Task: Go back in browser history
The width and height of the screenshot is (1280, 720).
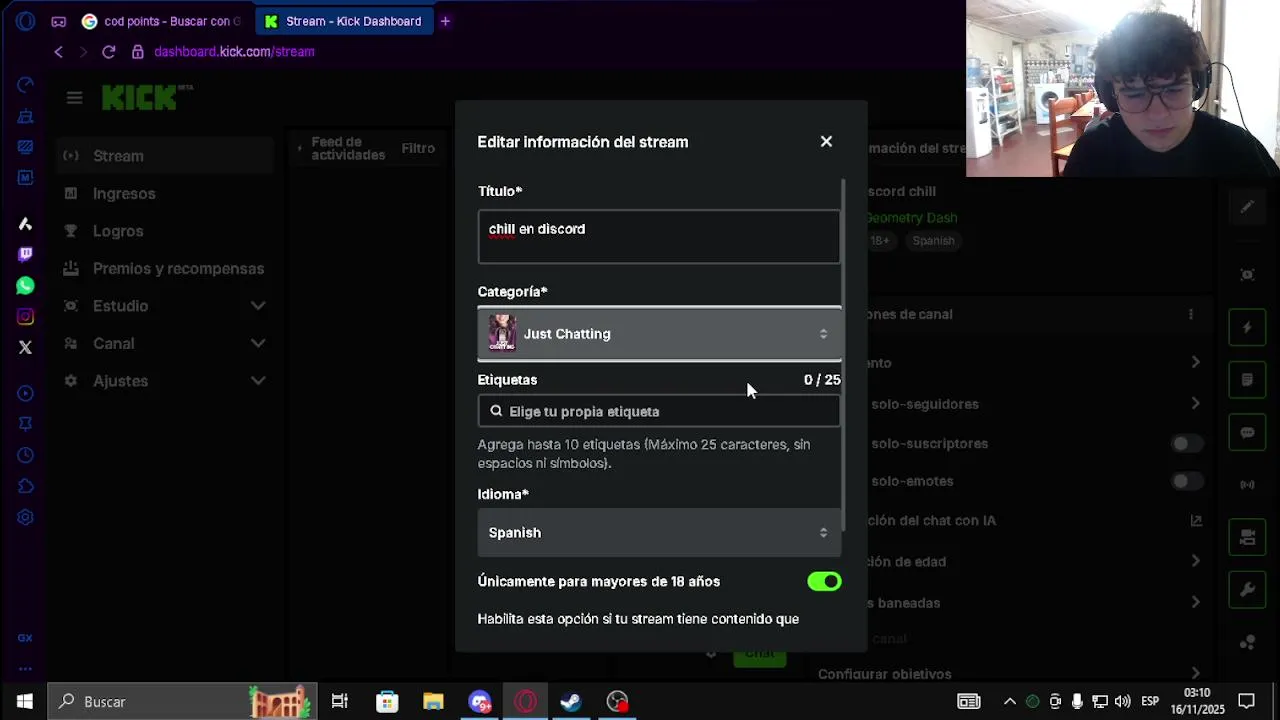Action: (59, 52)
